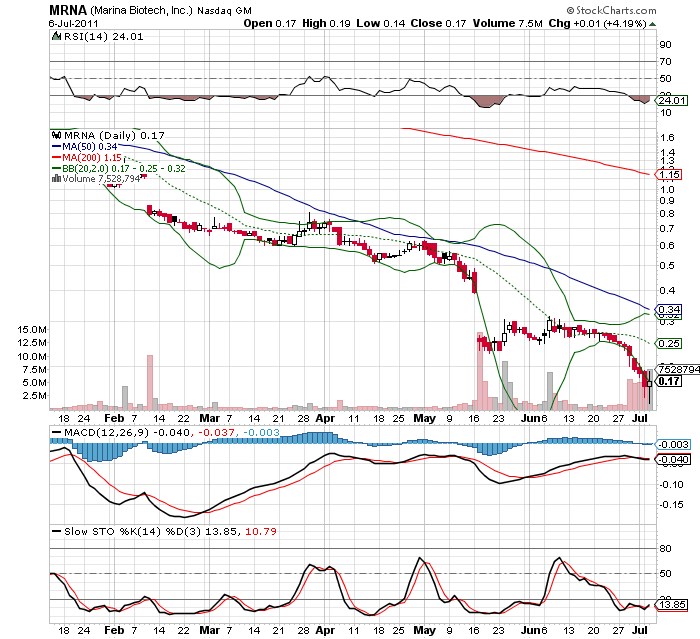Select the green 0.25 Bollinger middle value tag
Viewport: 700px width, 639px height.
[668, 343]
